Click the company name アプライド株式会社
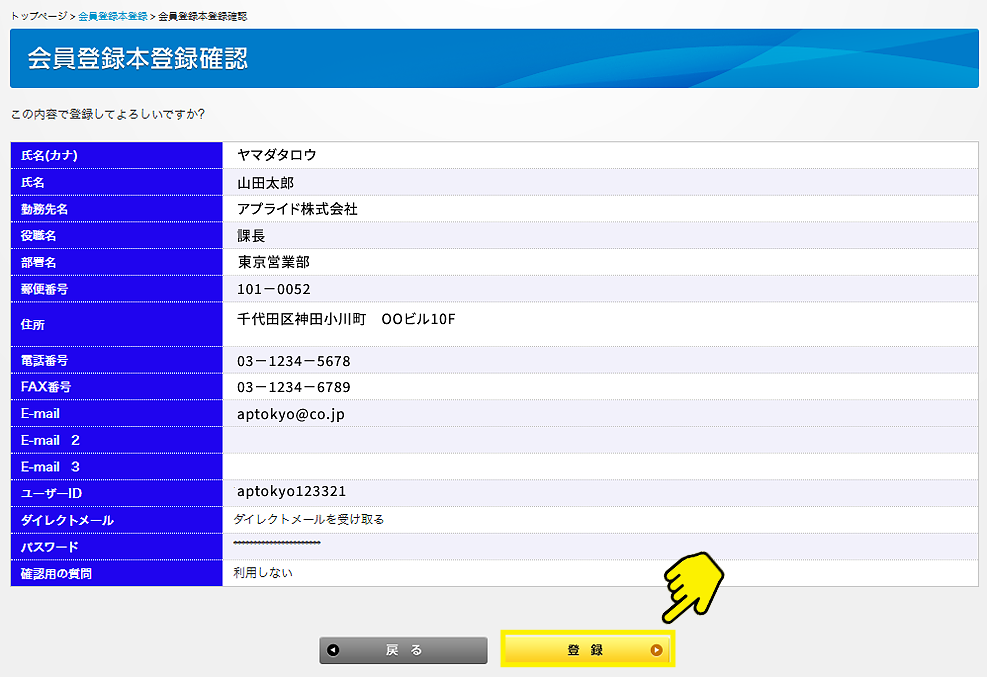This screenshot has width=987, height=677. click(x=297, y=209)
